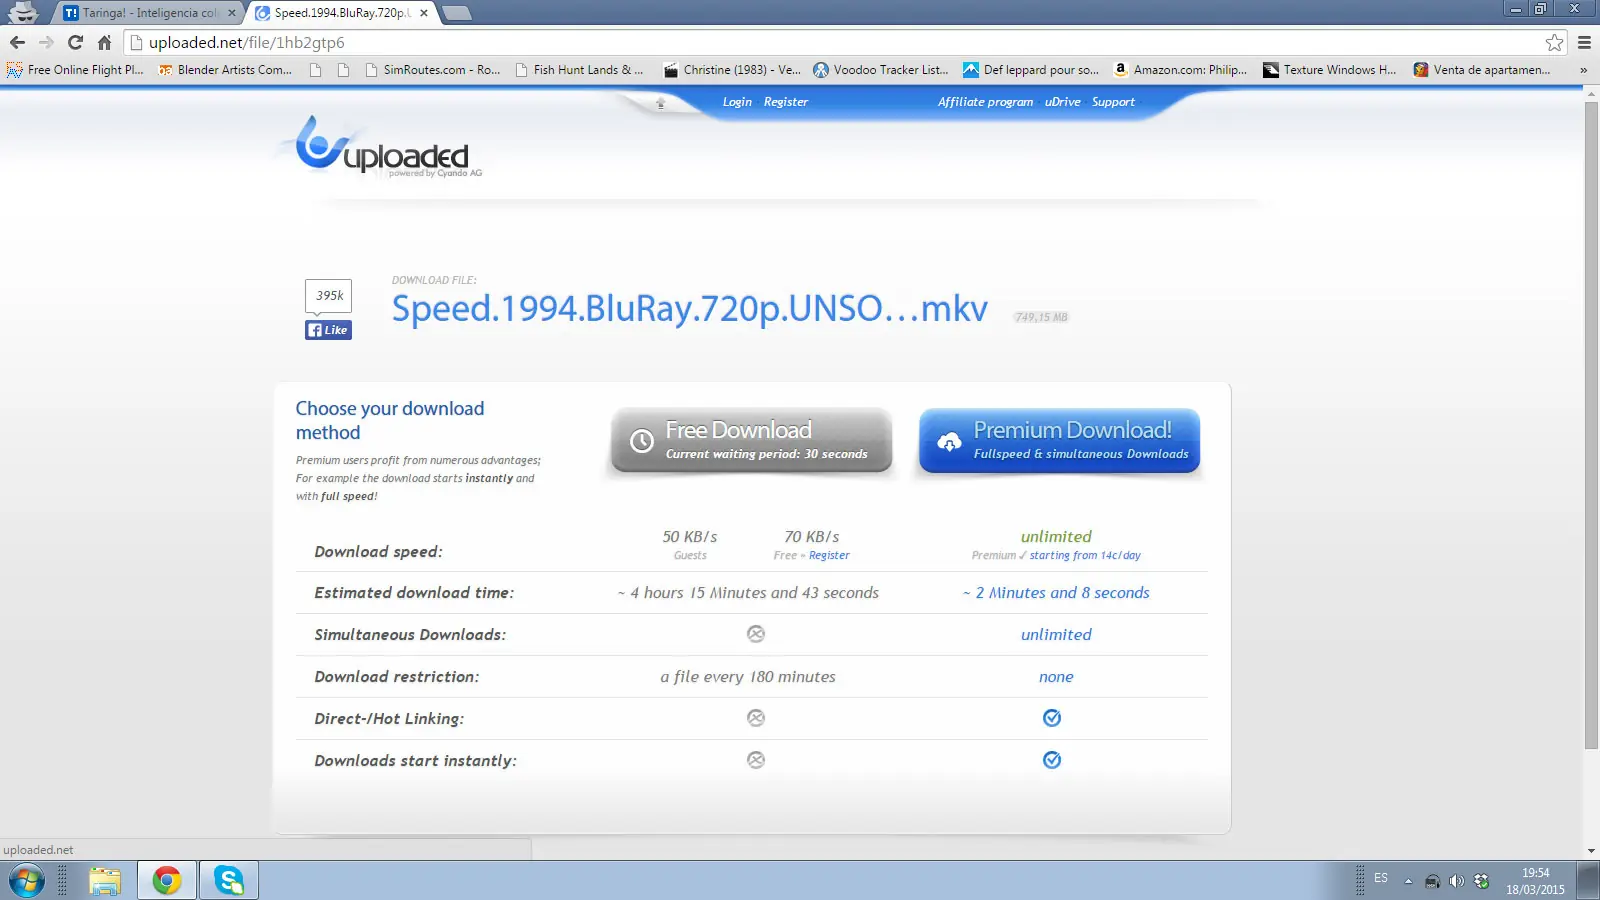Open Def leppard pour so... bookmark
The image size is (1600, 900).
point(1031,70)
